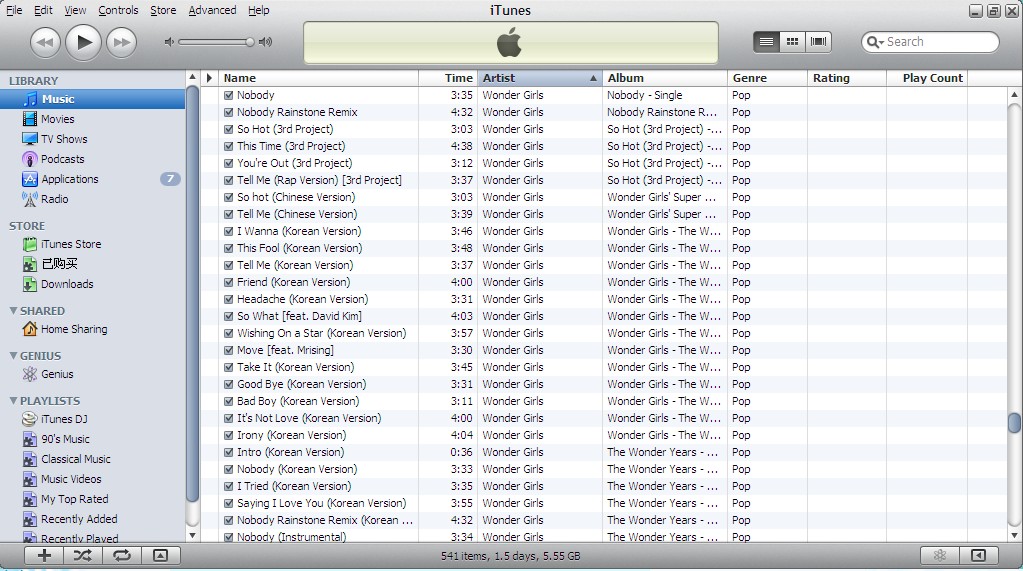This screenshot has height=571, width=1023.
Task: Collapse the Genius sidebar section
Action: pos(13,356)
